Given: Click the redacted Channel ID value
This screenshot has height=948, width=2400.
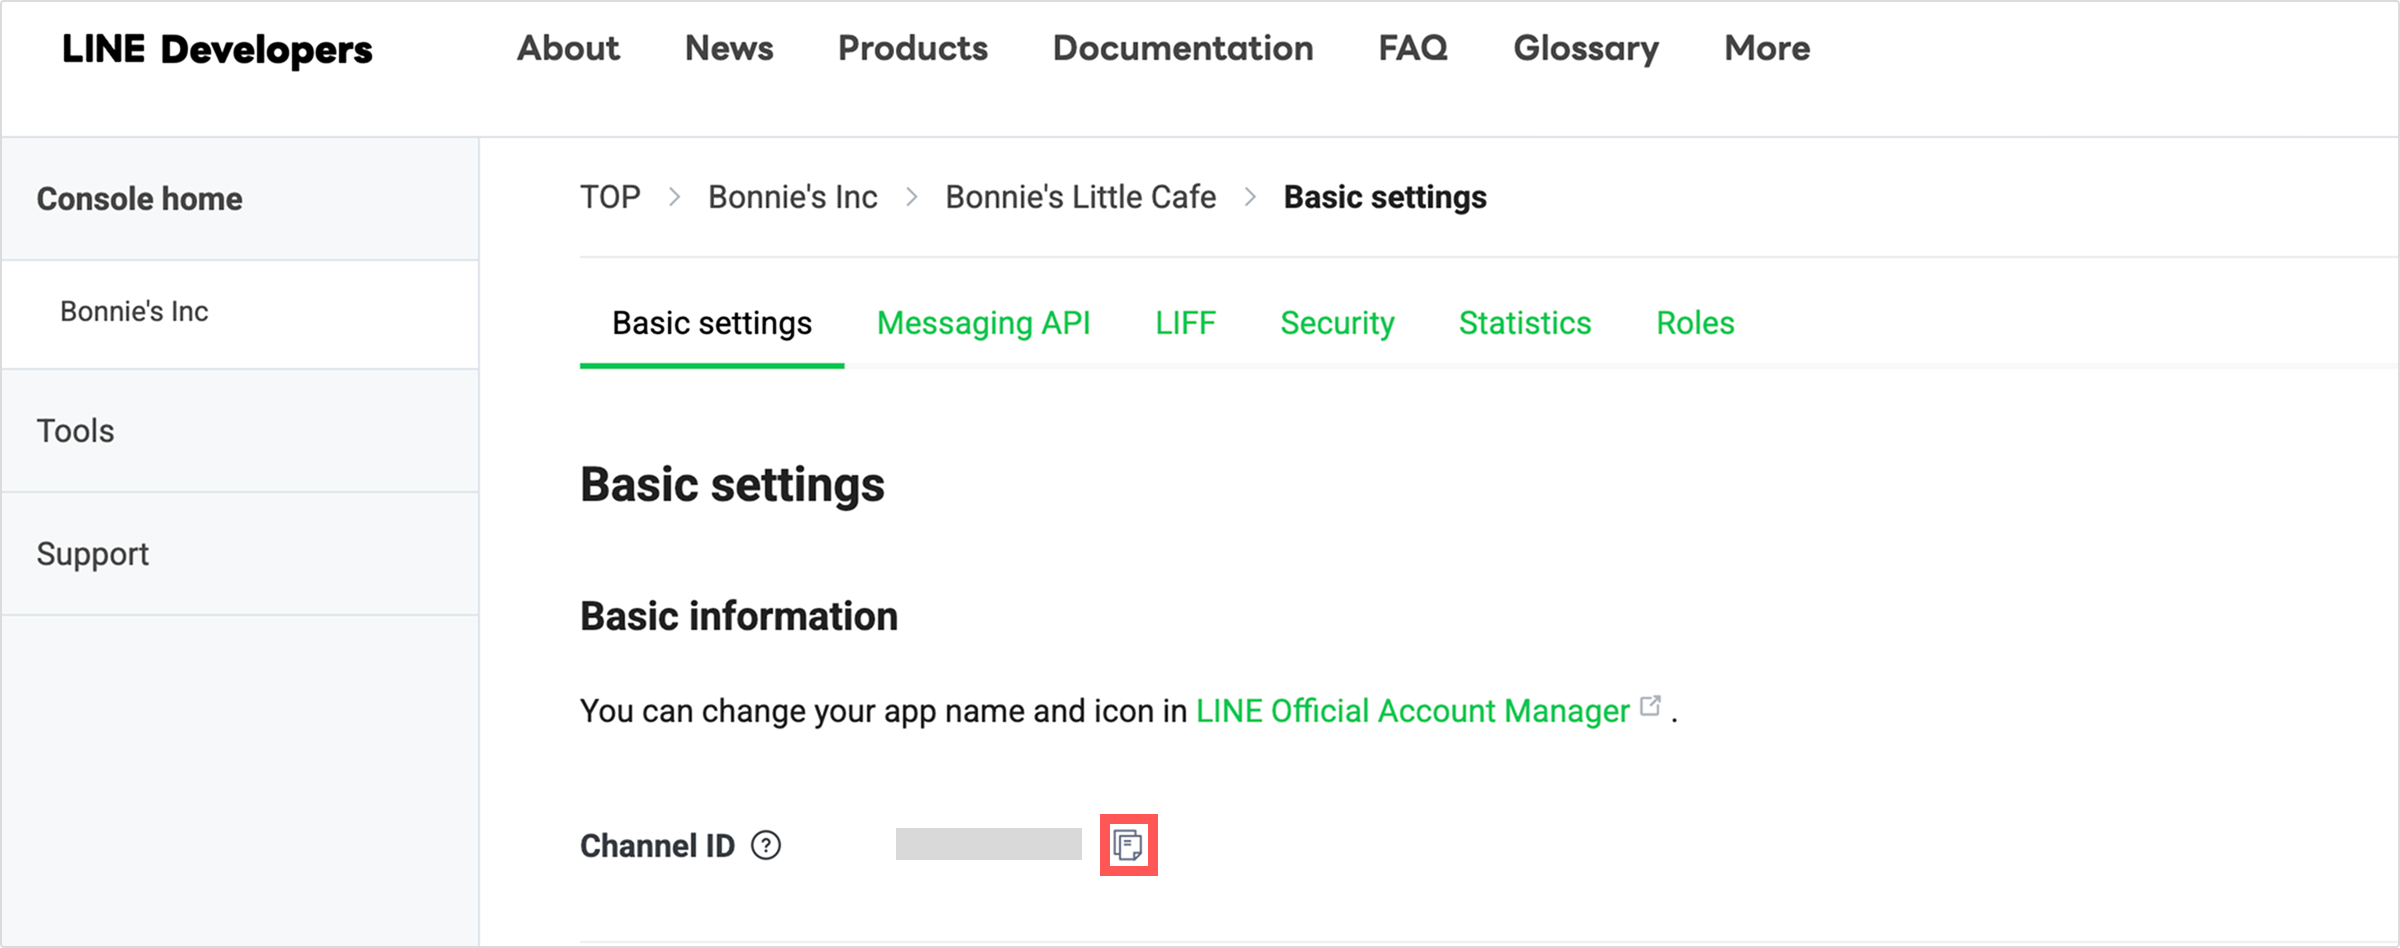Looking at the screenshot, I should (x=988, y=844).
